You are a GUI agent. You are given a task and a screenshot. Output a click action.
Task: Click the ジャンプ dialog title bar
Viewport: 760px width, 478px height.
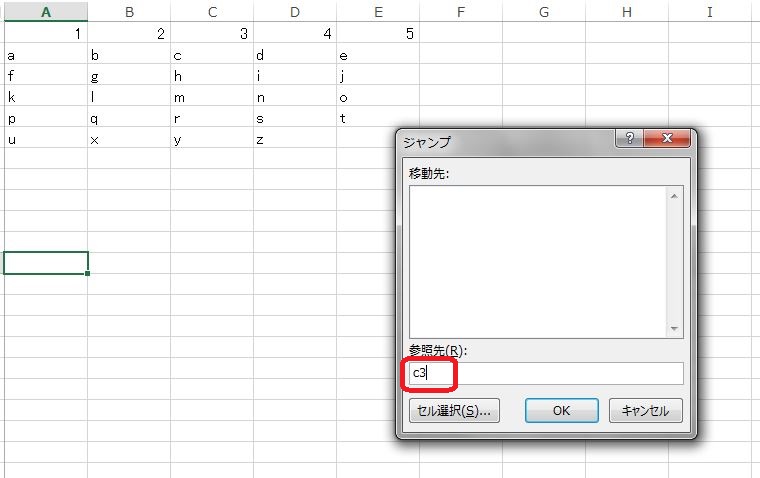(x=500, y=141)
